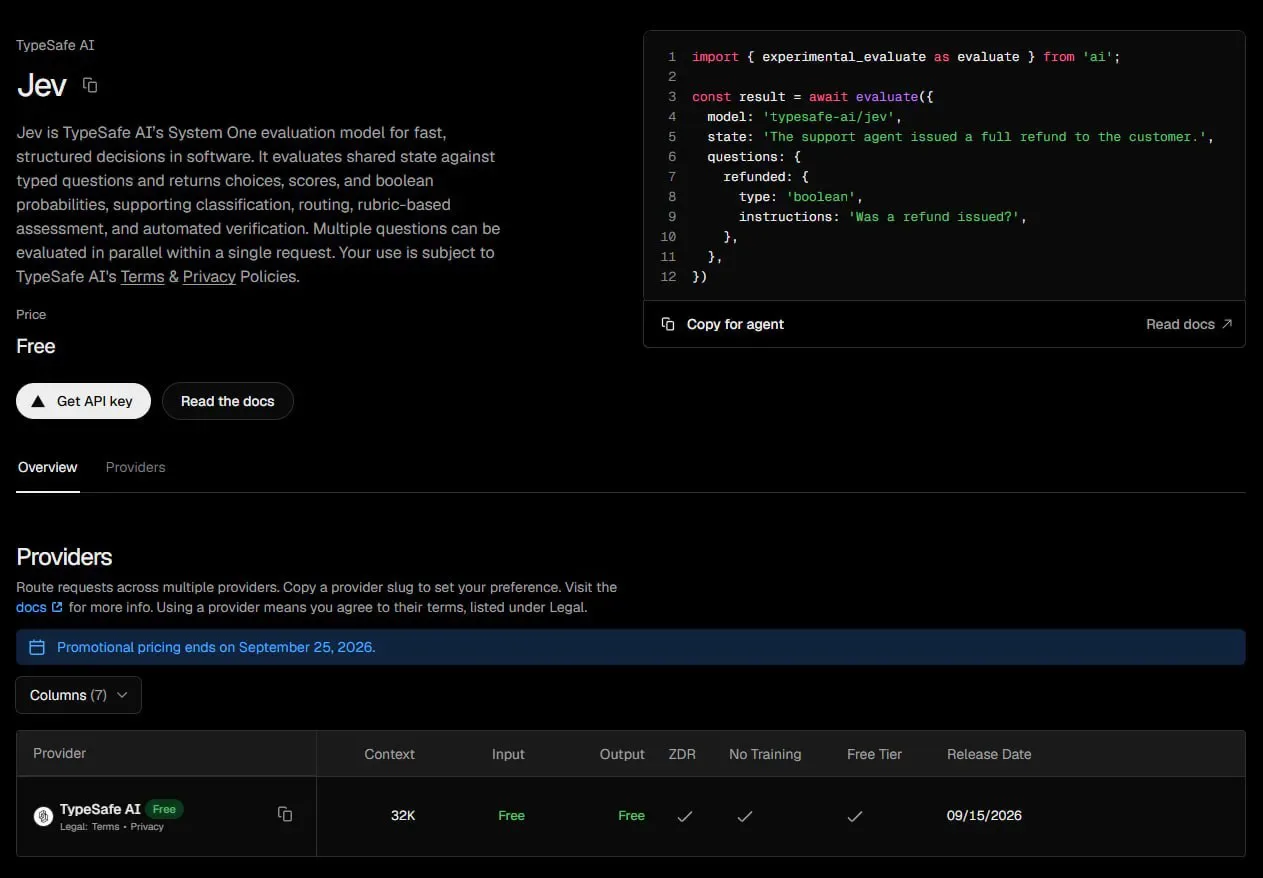1263x878 pixels.
Task: Click the calendar icon in promotional banner
Action: [x=37, y=647]
